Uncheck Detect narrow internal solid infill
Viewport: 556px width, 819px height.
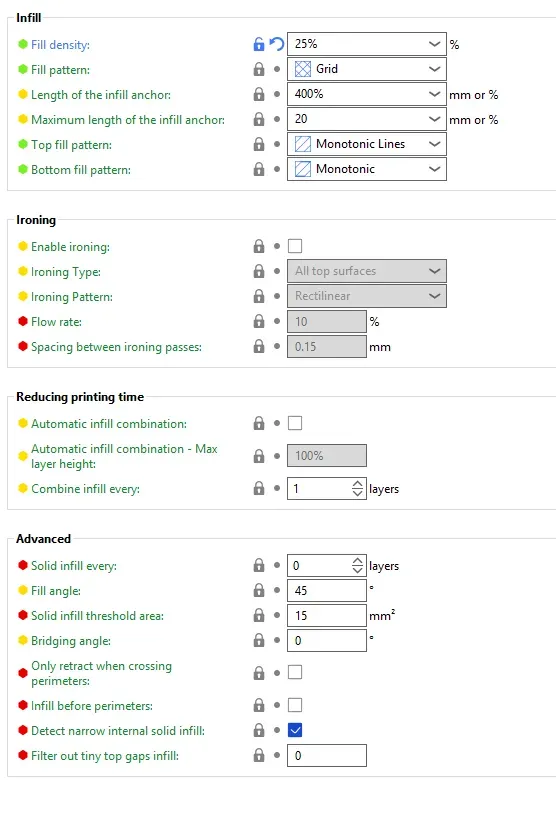[x=295, y=730]
